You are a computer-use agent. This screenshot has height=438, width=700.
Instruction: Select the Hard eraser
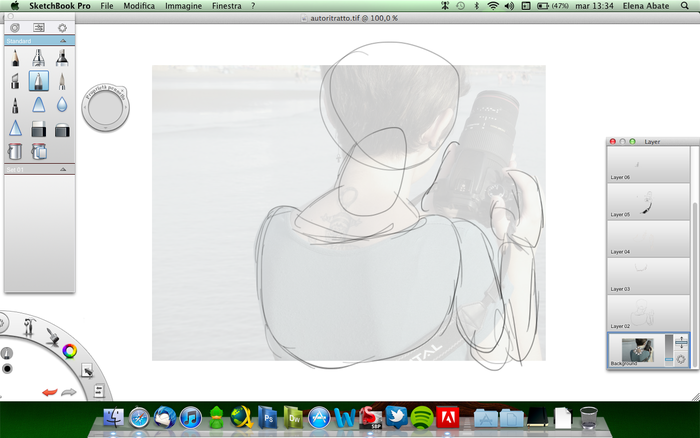coord(39,129)
